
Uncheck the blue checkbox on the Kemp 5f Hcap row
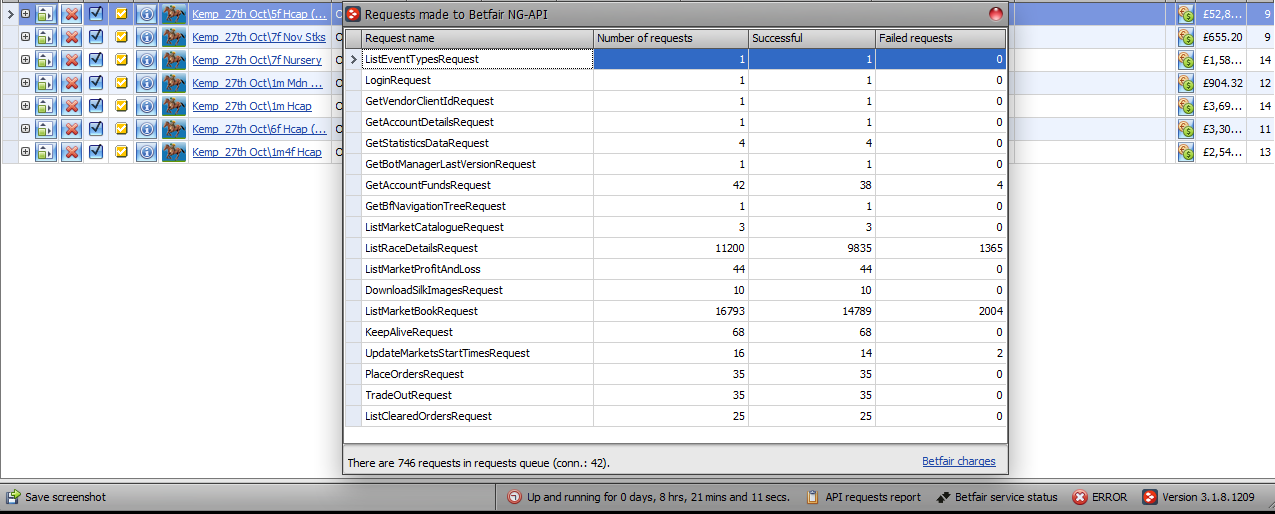pyautogui.click(x=96, y=14)
